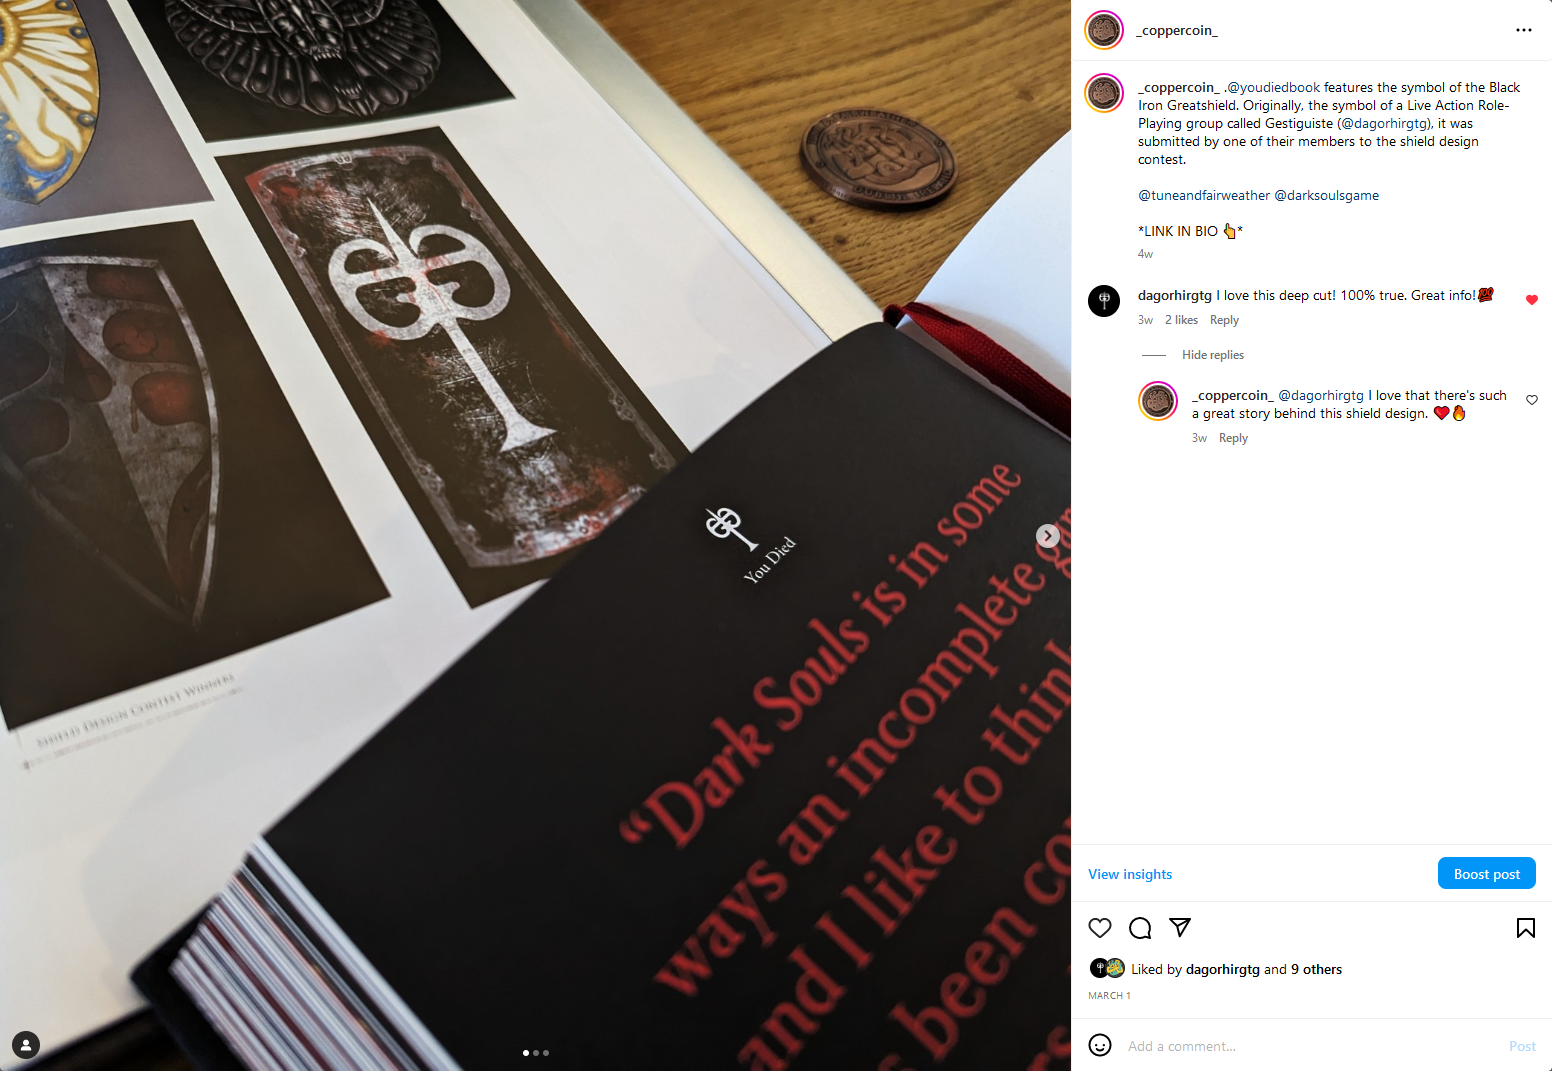The width and height of the screenshot is (1552, 1071).
Task: Unlike dagorhirgtg's comment red heart
Action: [1531, 300]
